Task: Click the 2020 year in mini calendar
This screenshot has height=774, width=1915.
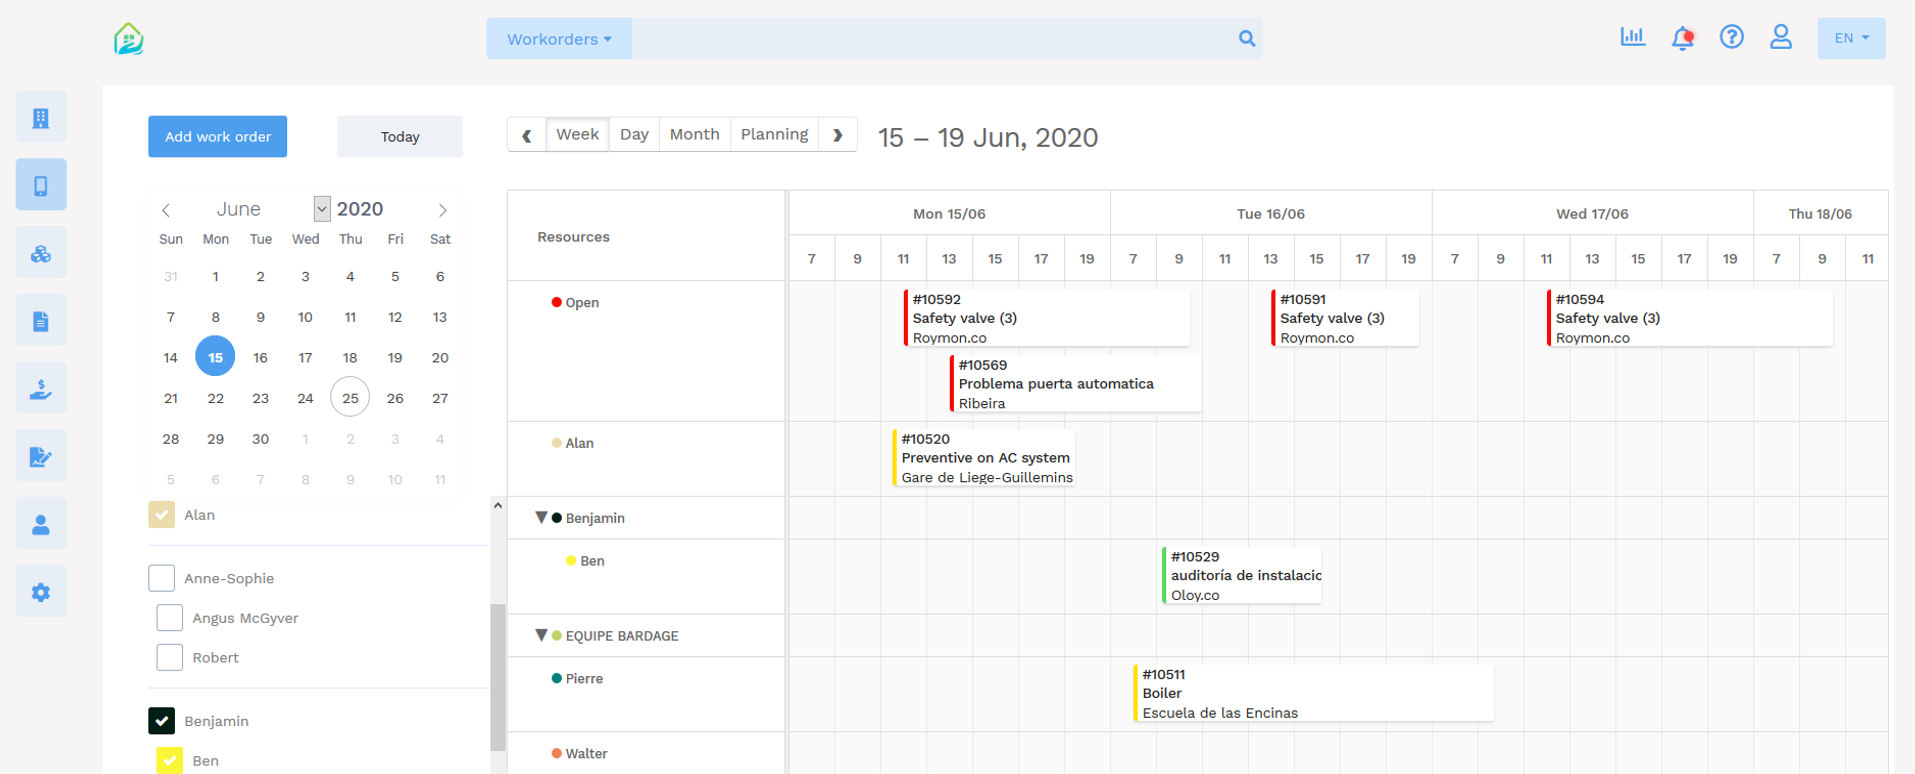Action: point(360,209)
